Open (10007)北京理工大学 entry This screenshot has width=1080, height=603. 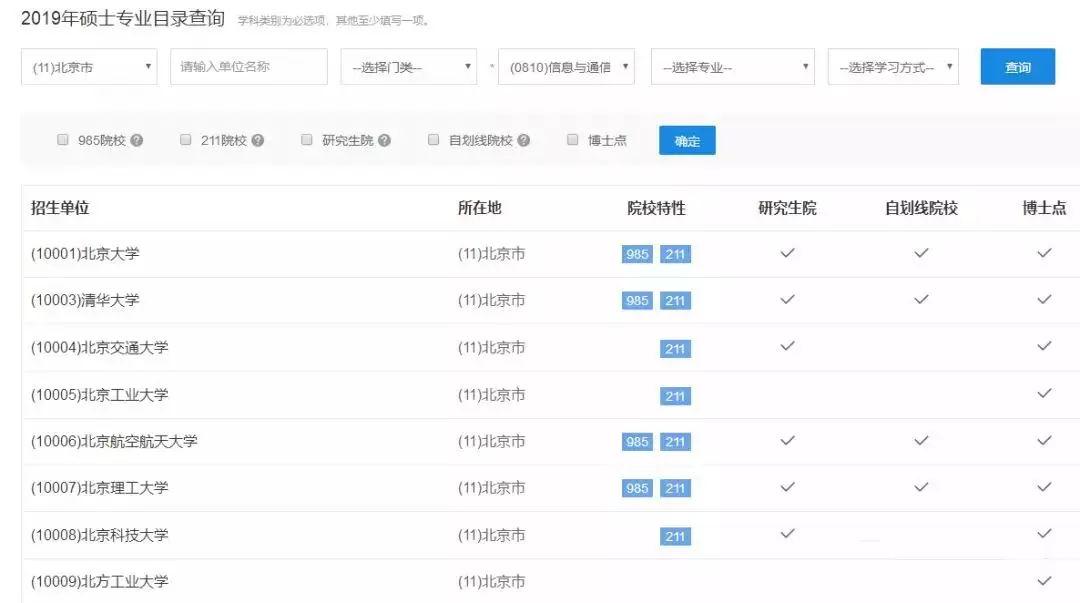coord(100,488)
